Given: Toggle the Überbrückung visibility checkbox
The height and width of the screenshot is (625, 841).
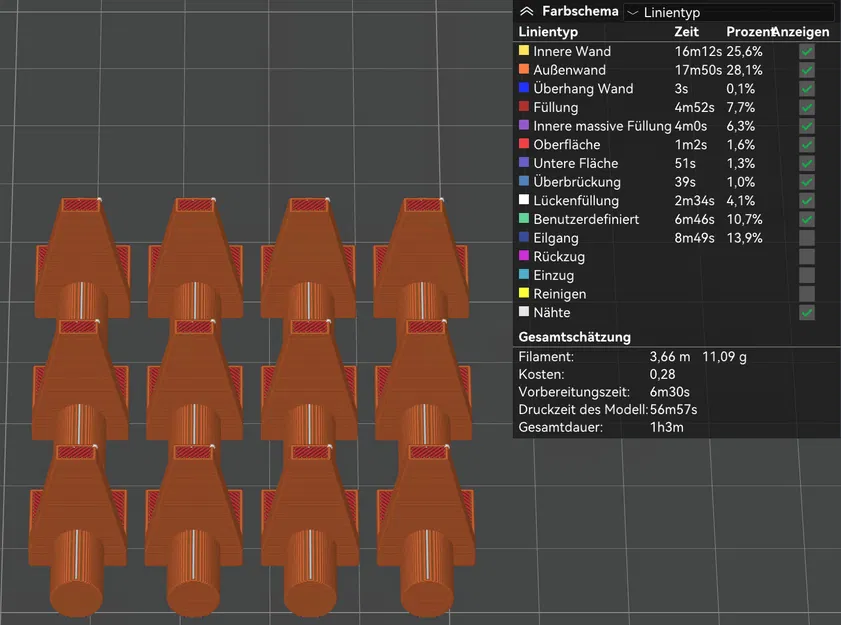Looking at the screenshot, I should [807, 182].
